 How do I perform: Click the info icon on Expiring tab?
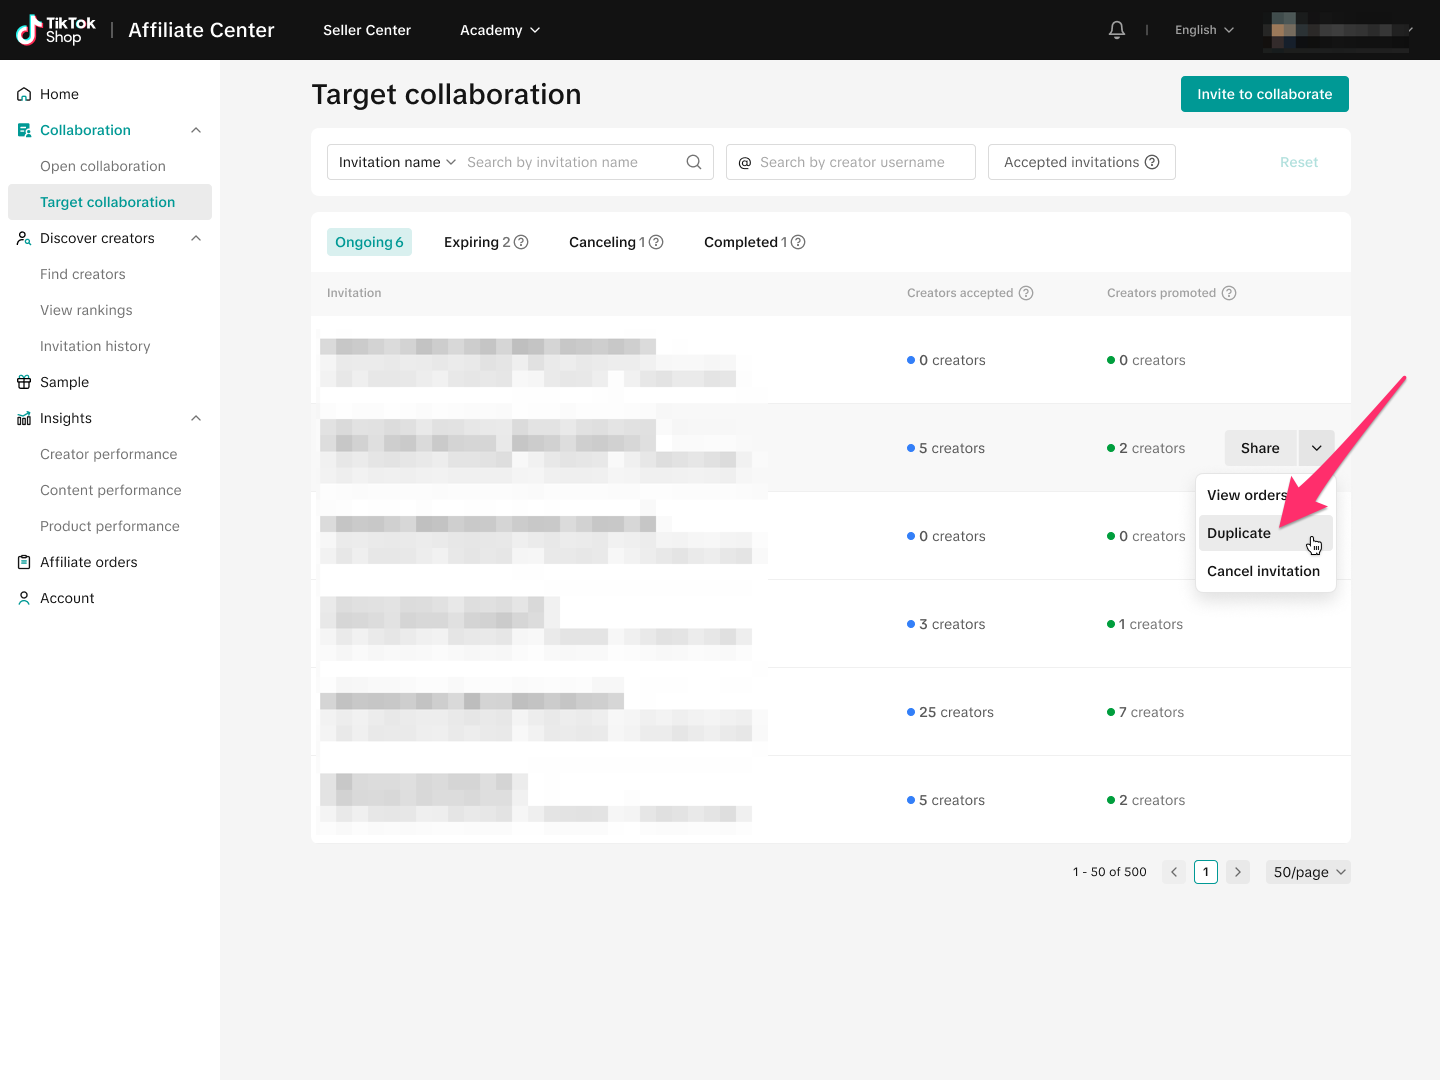(521, 242)
